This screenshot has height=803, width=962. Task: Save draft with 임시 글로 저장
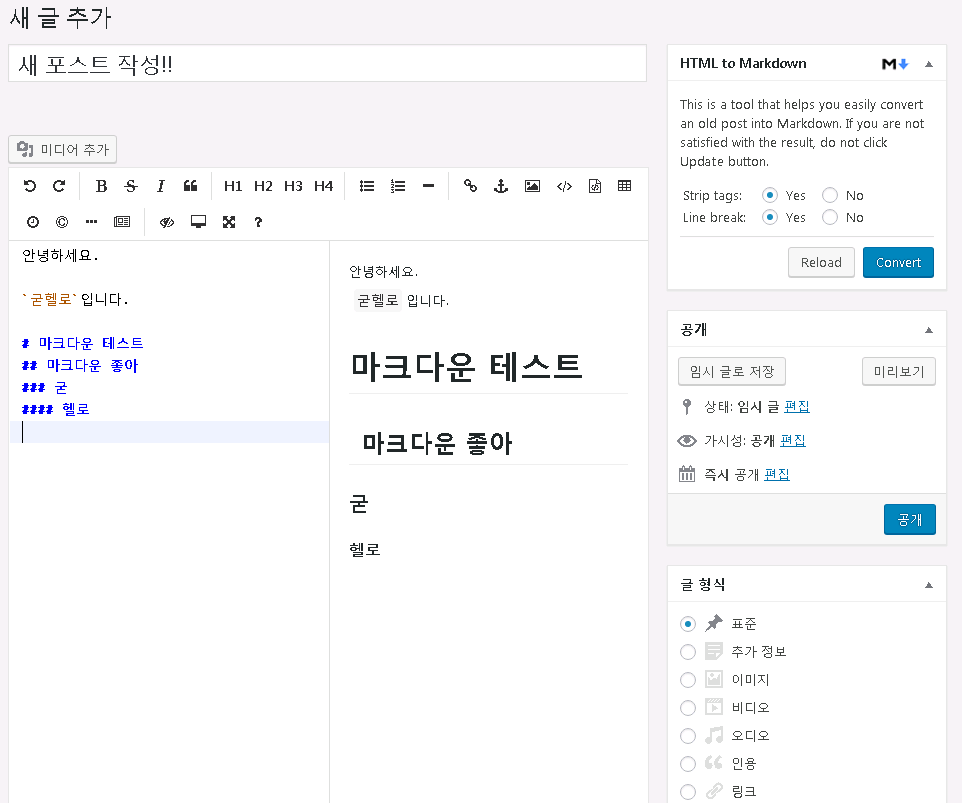tap(732, 371)
